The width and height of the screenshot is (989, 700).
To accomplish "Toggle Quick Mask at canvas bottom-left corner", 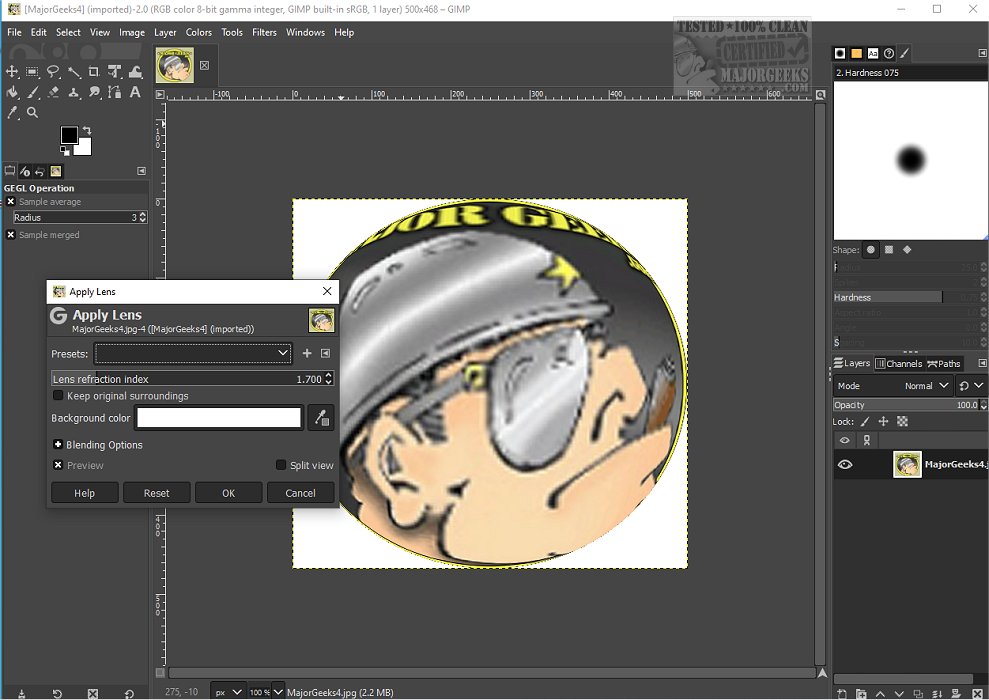I will click(160, 673).
